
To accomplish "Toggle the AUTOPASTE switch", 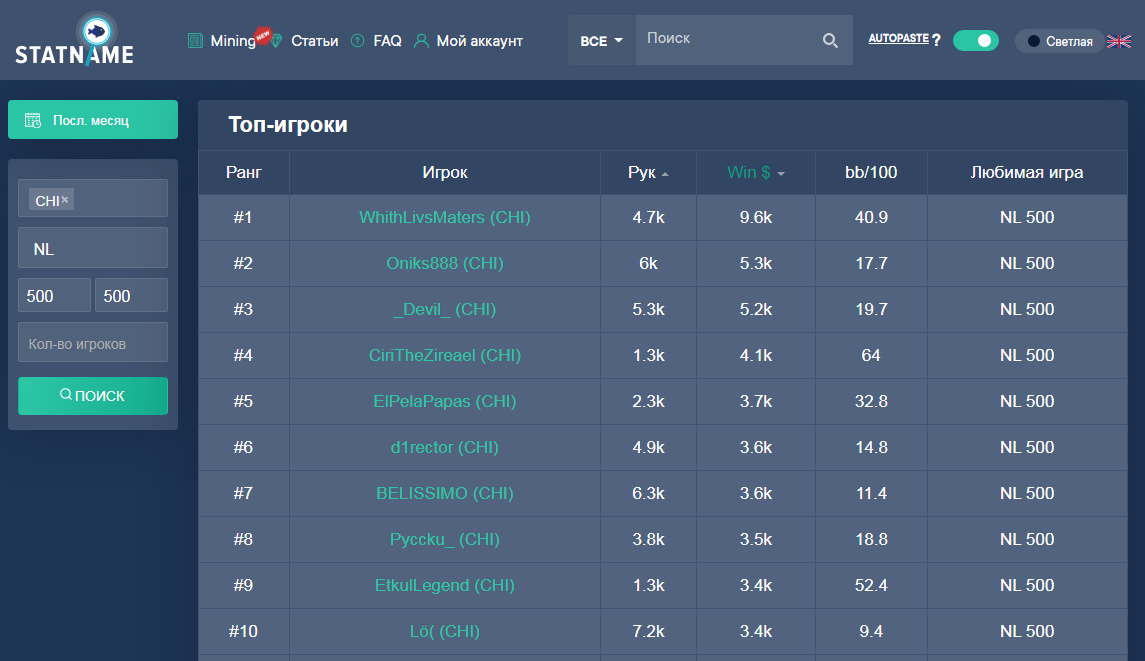I will tap(976, 41).
